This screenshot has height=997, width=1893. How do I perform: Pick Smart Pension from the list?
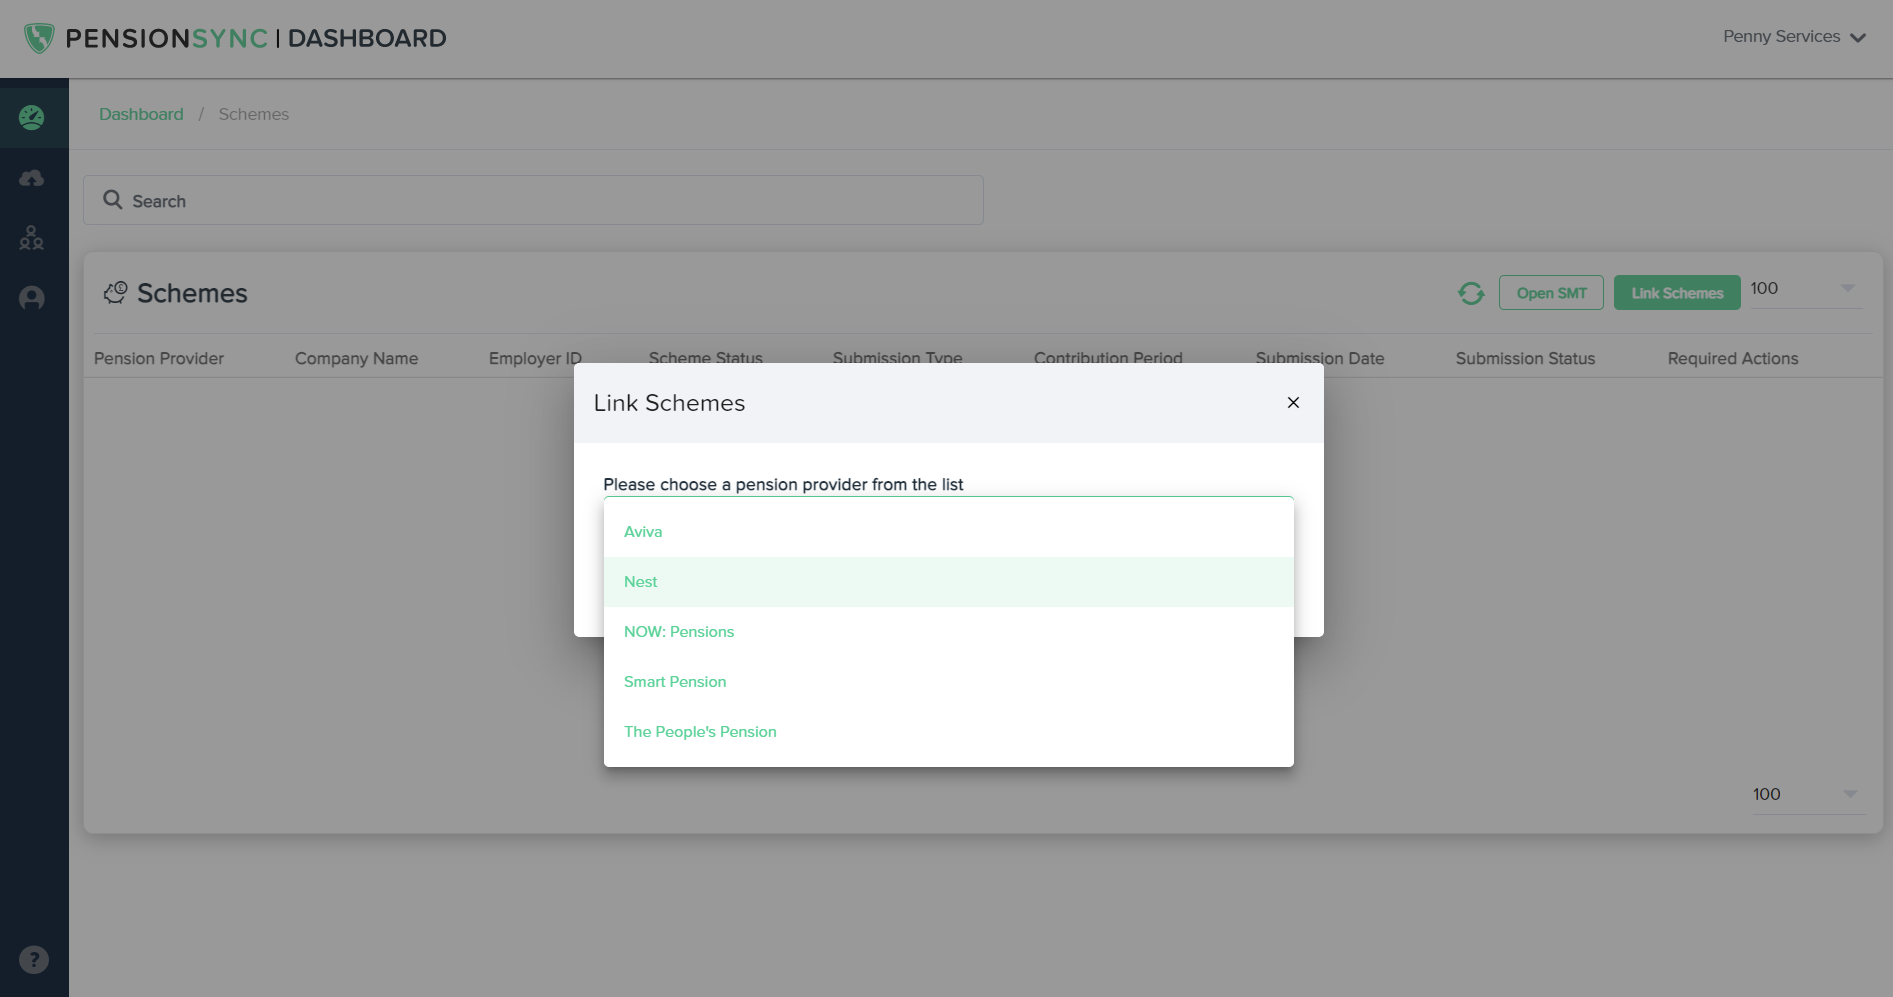click(675, 682)
